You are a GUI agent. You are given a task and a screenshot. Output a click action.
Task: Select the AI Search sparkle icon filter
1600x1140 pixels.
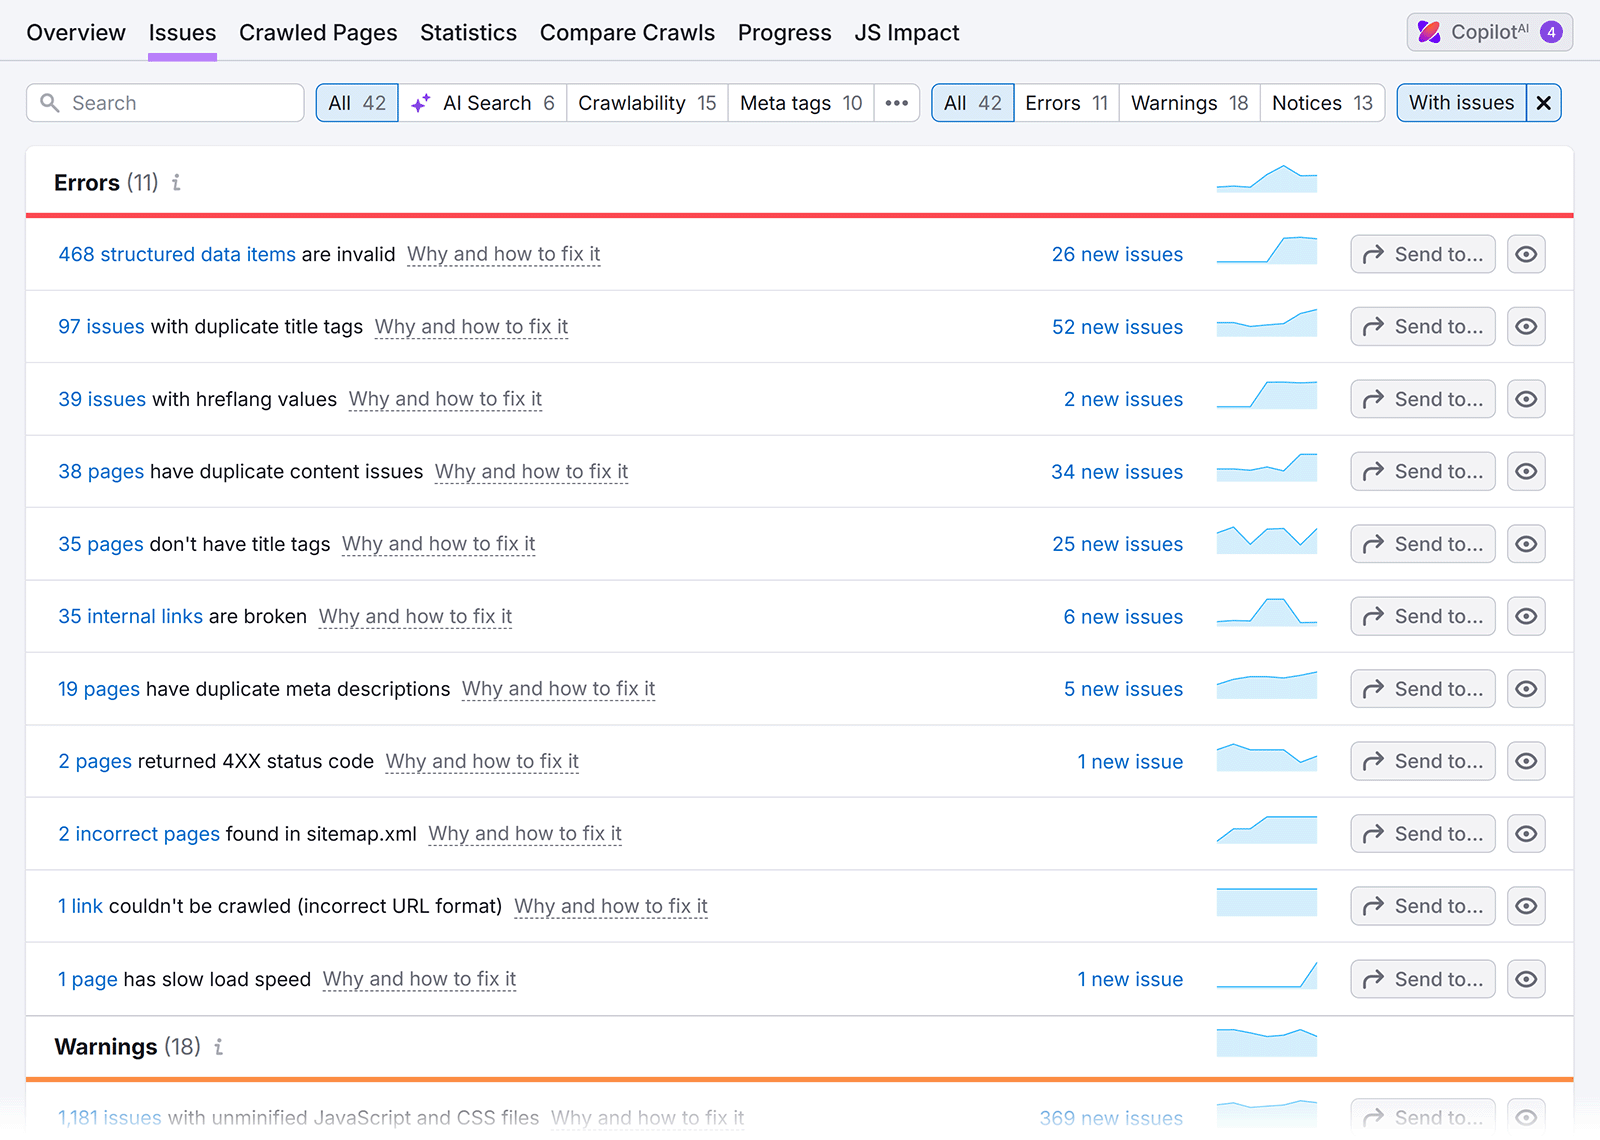[x=420, y=102]
